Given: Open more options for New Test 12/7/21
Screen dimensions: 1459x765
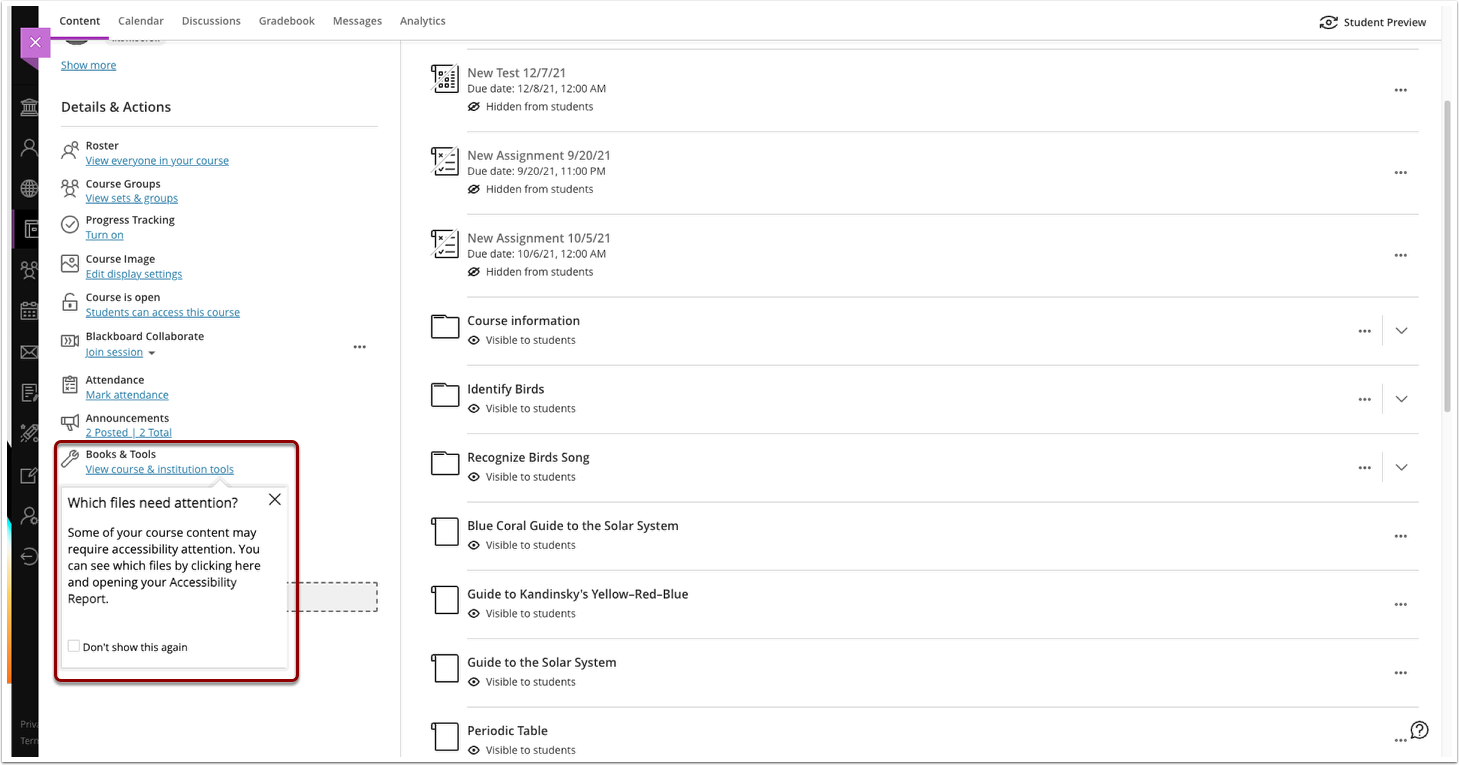Looking at the screenshot, I should 1400,90.
